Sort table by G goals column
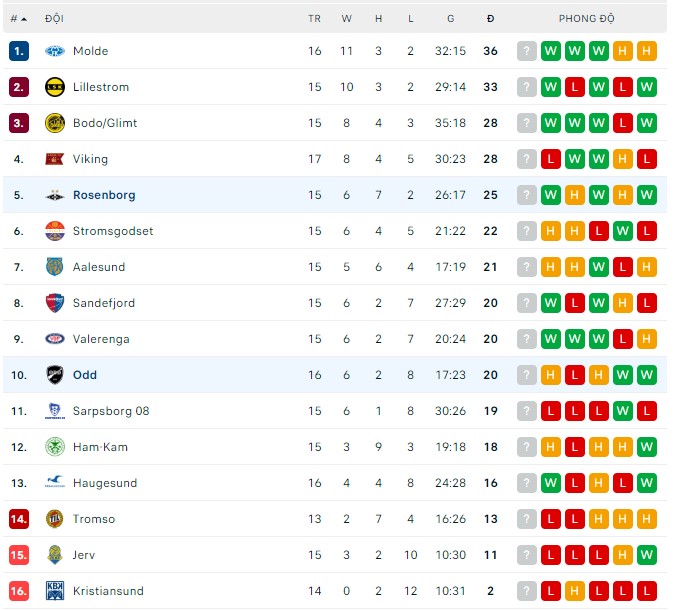The image size is (676, 610). click(x=451, y=19)
